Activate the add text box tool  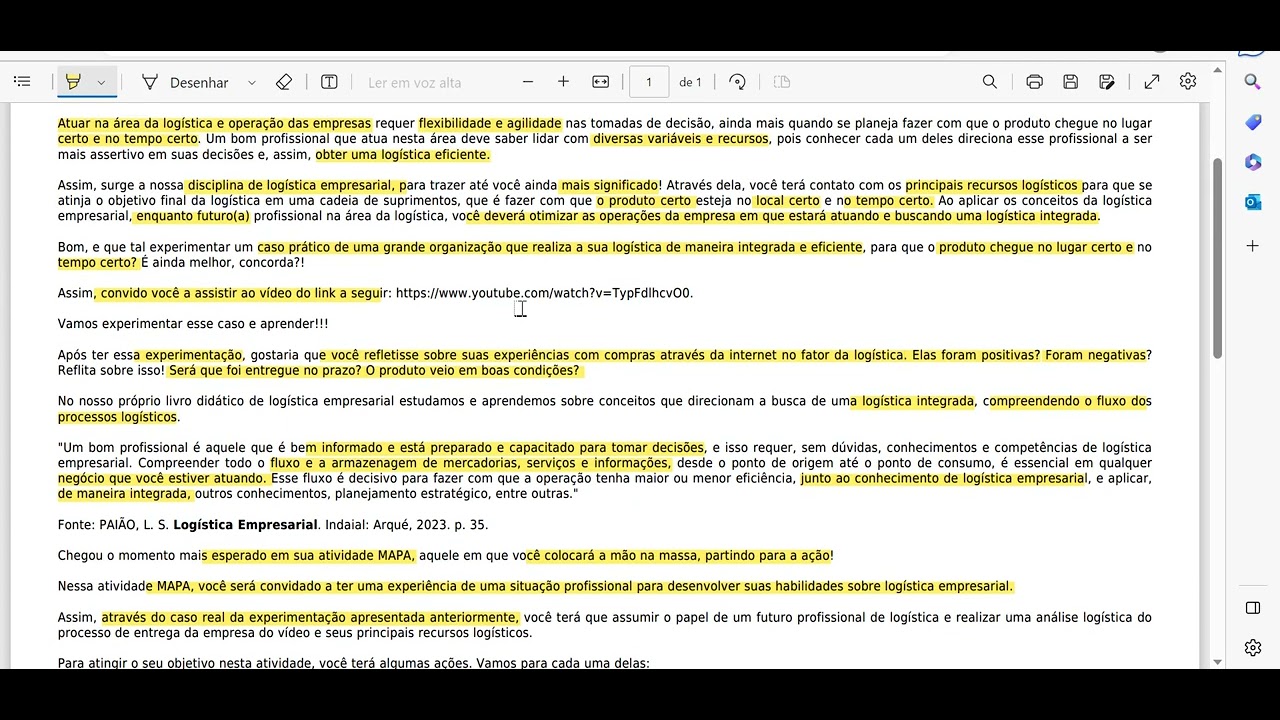pyautogui.click(x=329, y=82)
